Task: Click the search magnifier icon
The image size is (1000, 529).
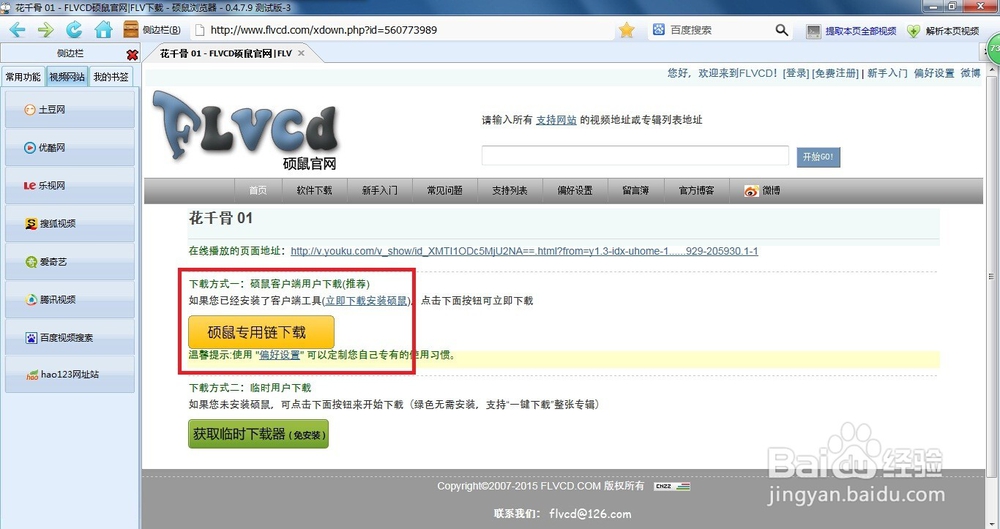Action: pyautogui.click(x=781, y=30)
